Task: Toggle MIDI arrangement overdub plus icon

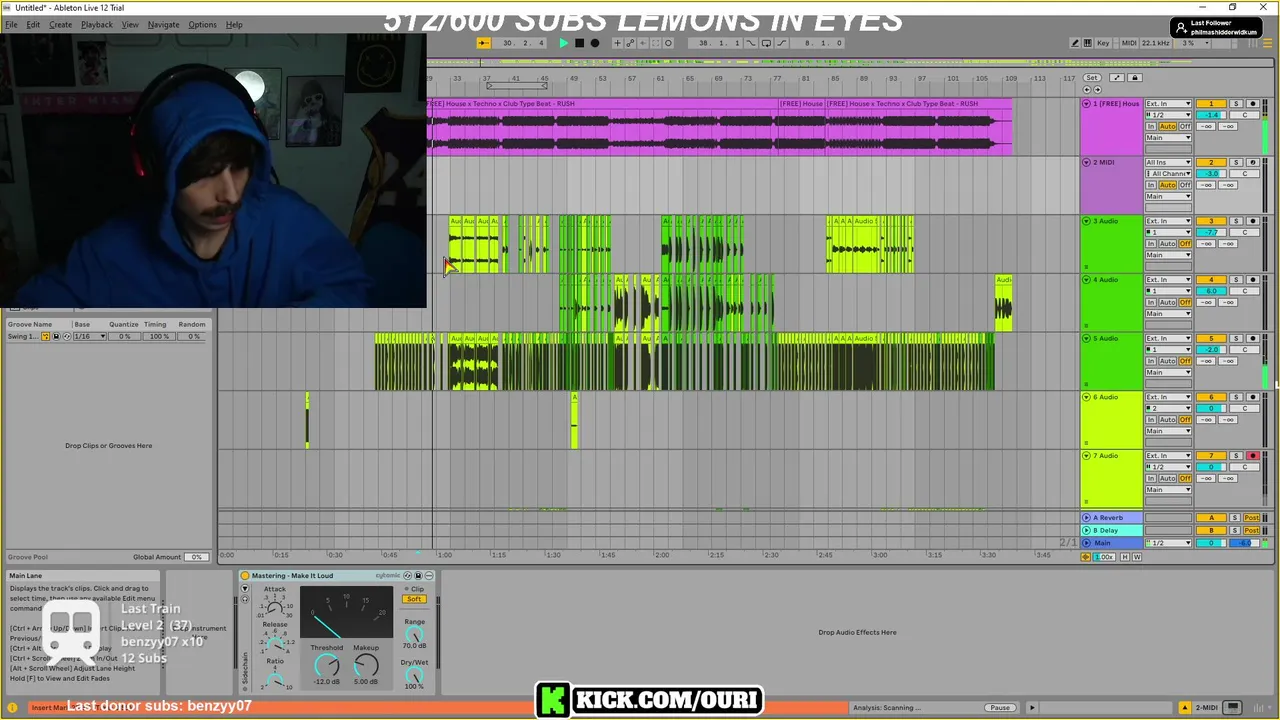Action: coord(617,43)
